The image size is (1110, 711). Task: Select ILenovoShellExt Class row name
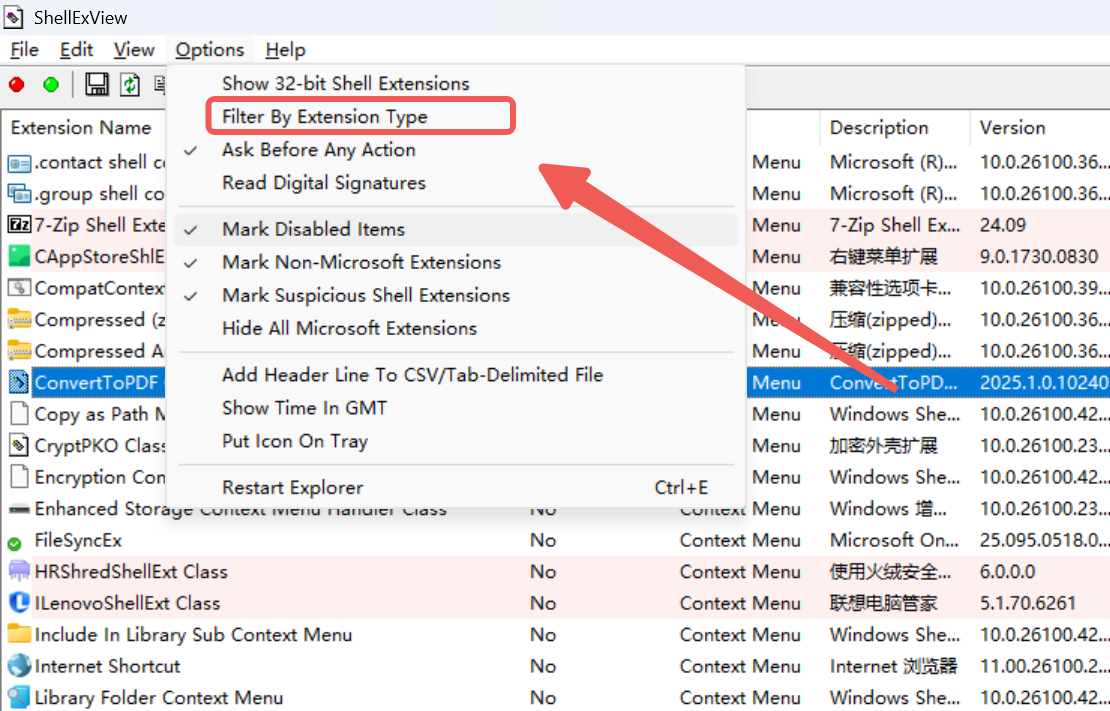127,603
